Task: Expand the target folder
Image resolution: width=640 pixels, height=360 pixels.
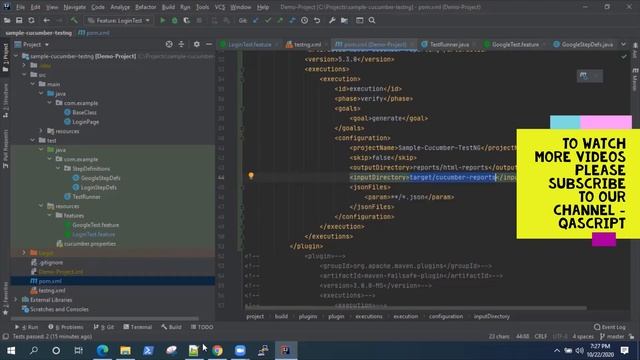Action: [x=24, y=253]
